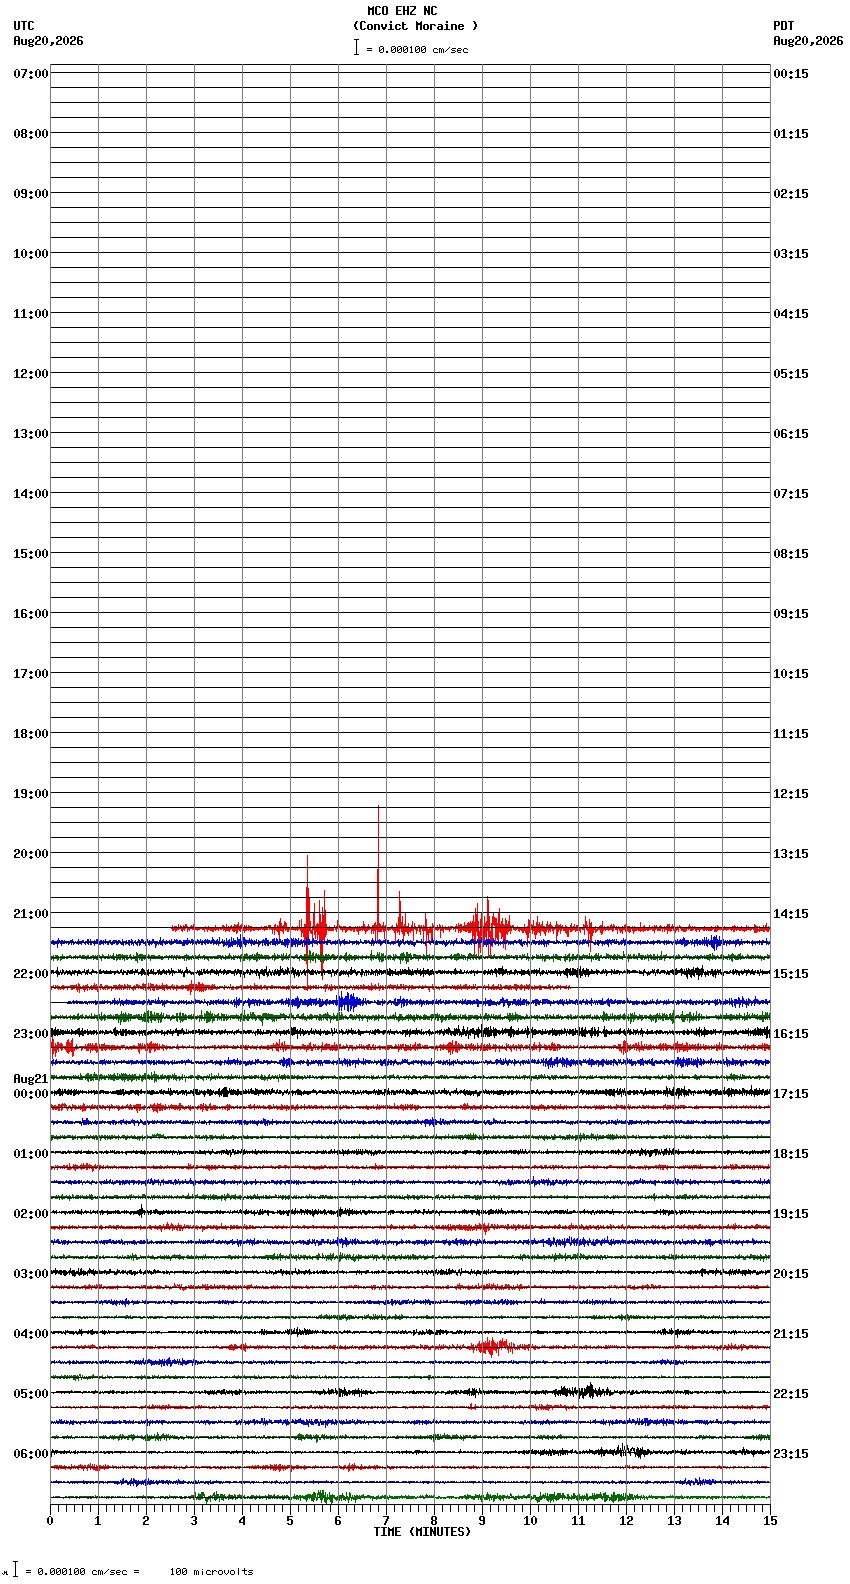Click the 'TIME (MINUTES)' axis title
The width and height of the screenshot is (850, 1584).
point(422,1532)
